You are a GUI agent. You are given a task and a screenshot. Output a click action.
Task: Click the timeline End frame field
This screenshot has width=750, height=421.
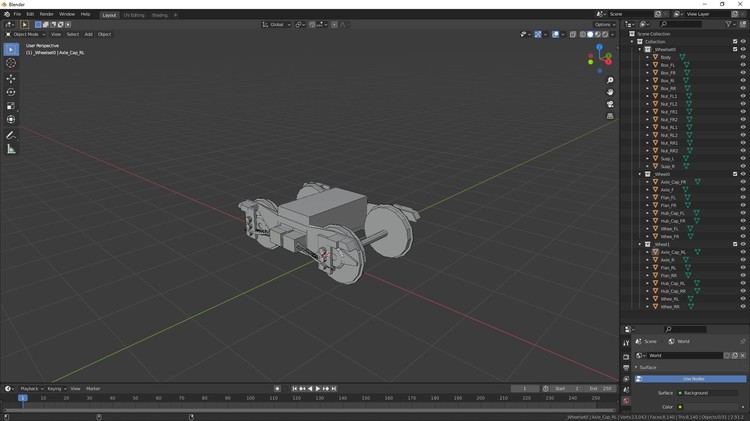(x=600, y=388)
